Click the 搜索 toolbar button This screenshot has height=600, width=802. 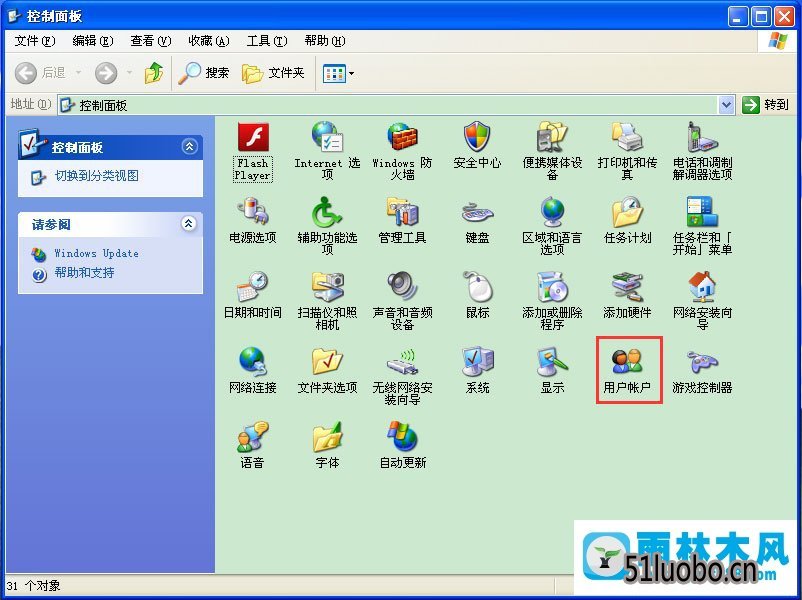click(x=204, y=73)
